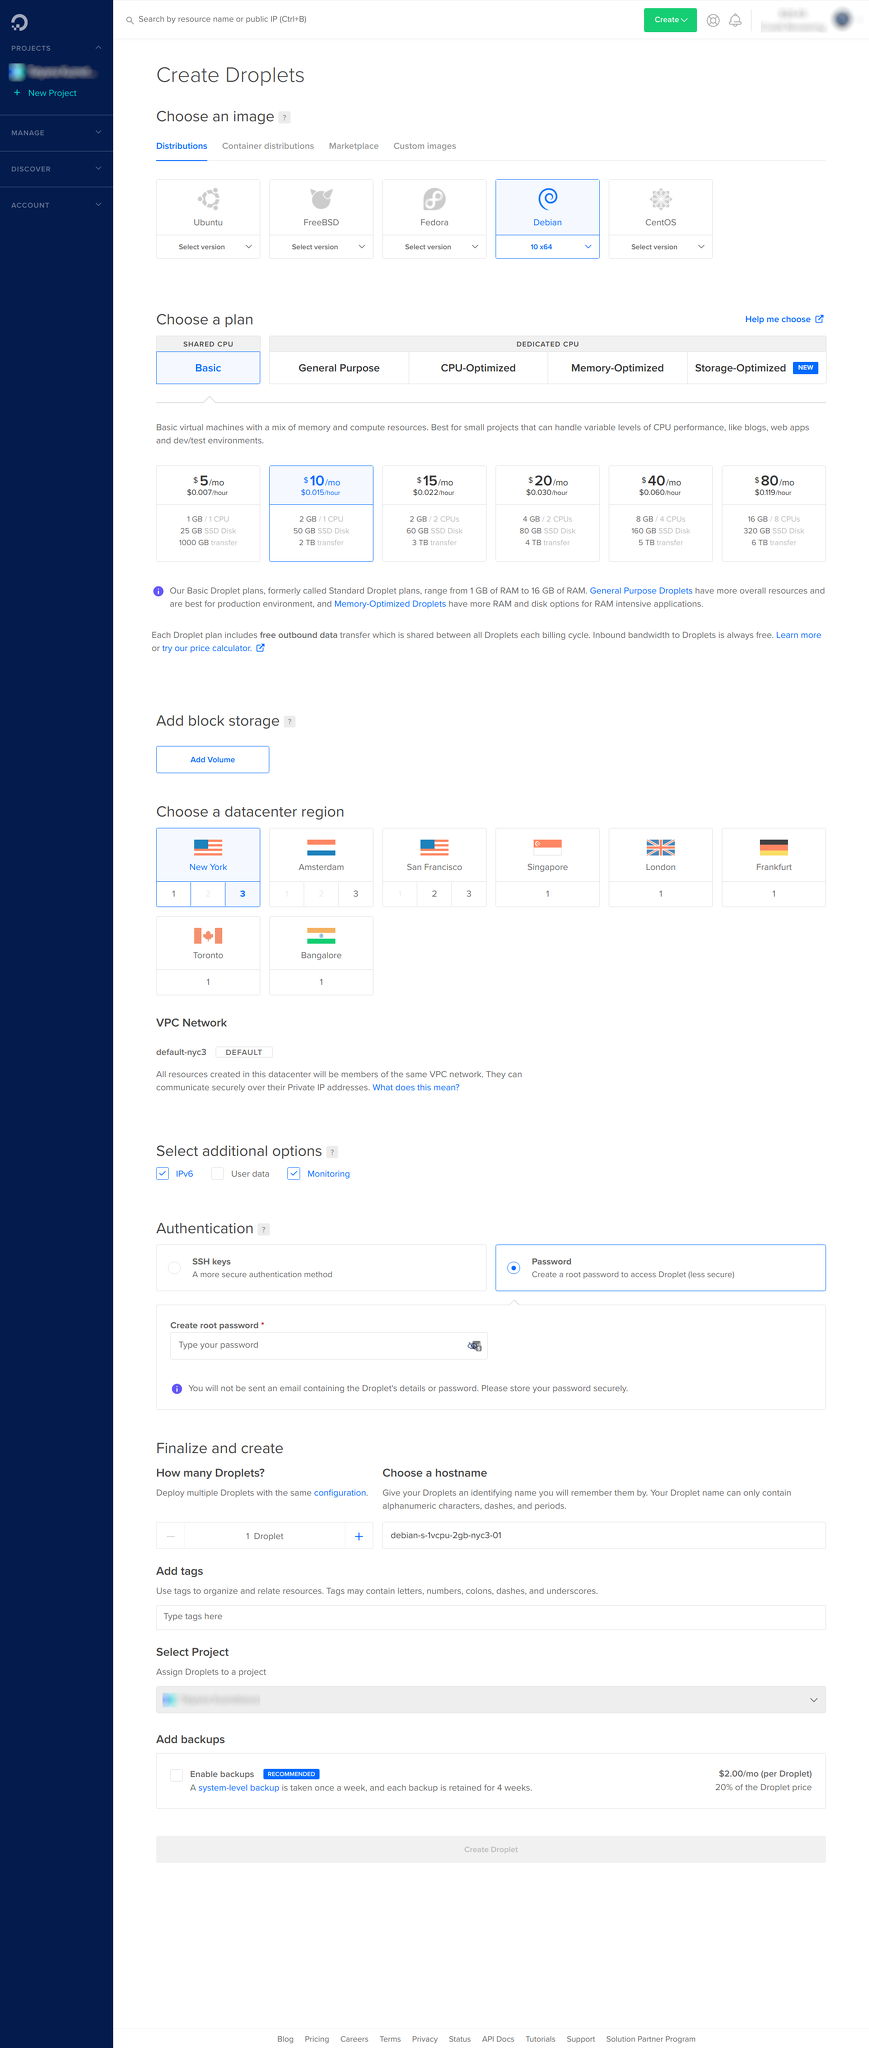
Task: Choose the New York flag region
Action: [x=208, y=847]
